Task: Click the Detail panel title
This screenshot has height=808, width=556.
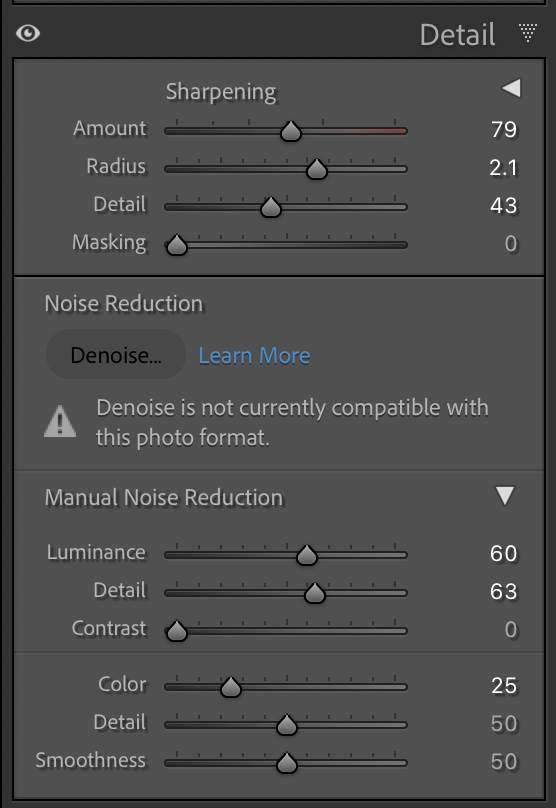Action: pyautogui.click(x=458, y=35)
